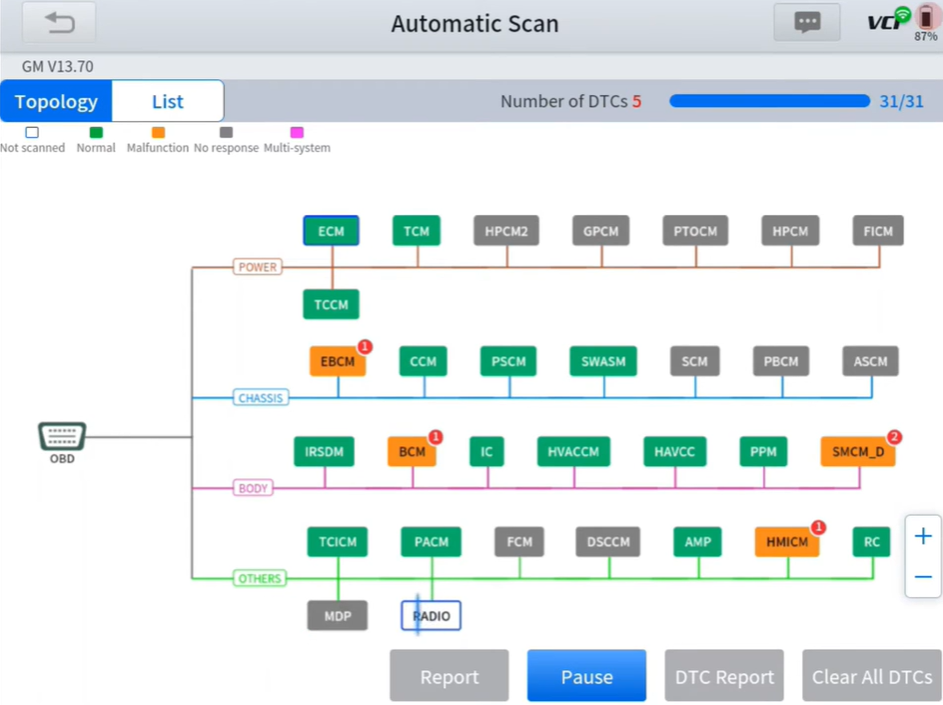
Task: Clear All DTCs button
Action: click(872, 676)
